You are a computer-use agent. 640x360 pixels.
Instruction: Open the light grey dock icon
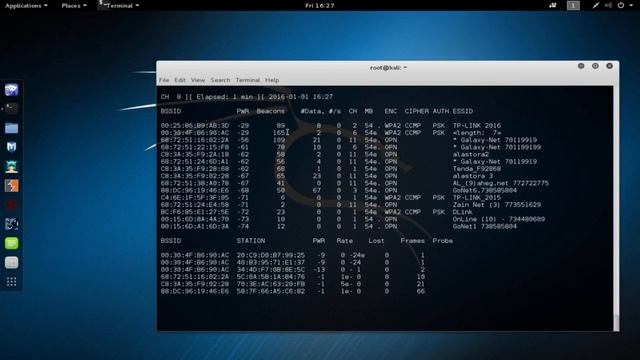(x=11, y=262)
